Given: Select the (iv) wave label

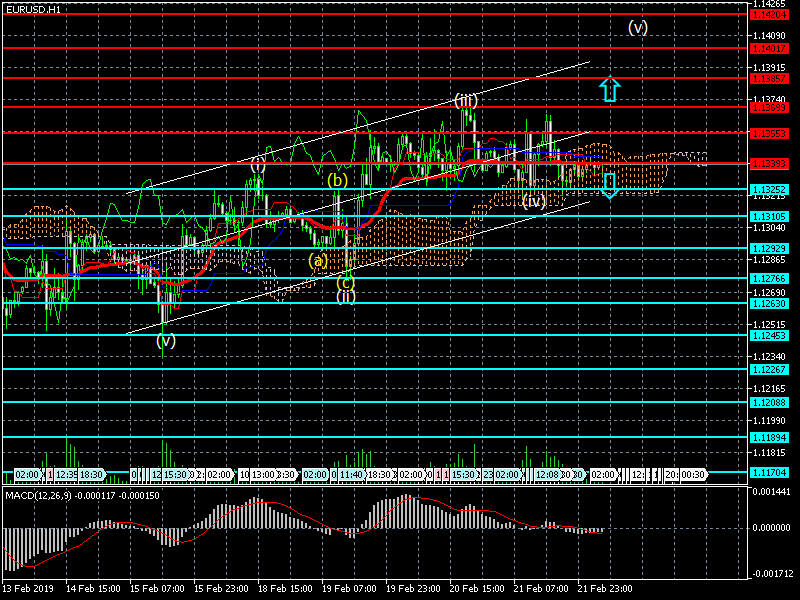Looking at the screenshot, I should point(534,201).
